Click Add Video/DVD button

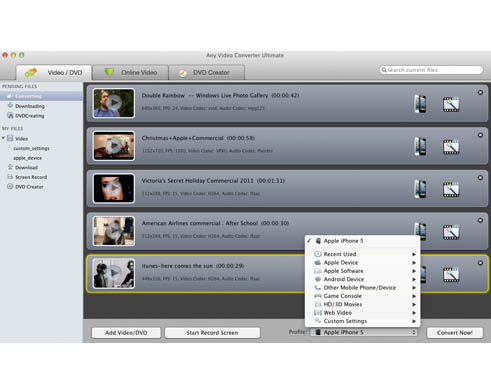coord(126,333)
